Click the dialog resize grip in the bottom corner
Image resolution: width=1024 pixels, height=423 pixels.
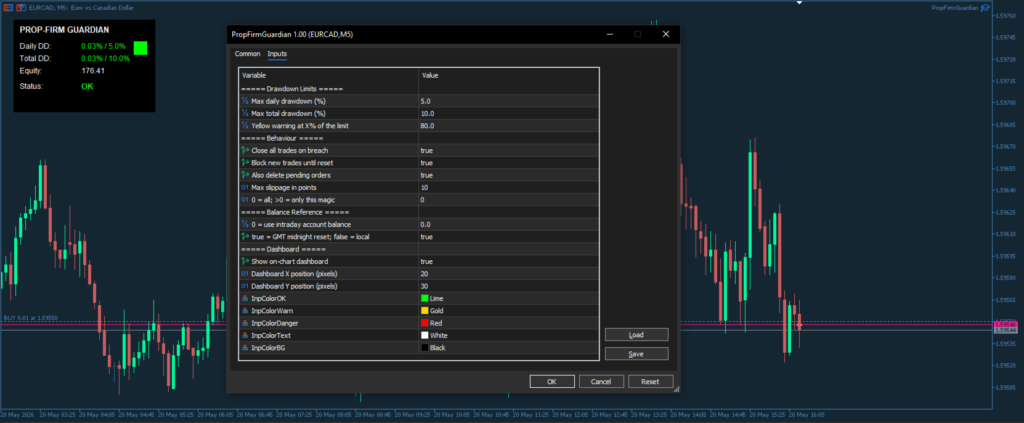click(676, 389)
